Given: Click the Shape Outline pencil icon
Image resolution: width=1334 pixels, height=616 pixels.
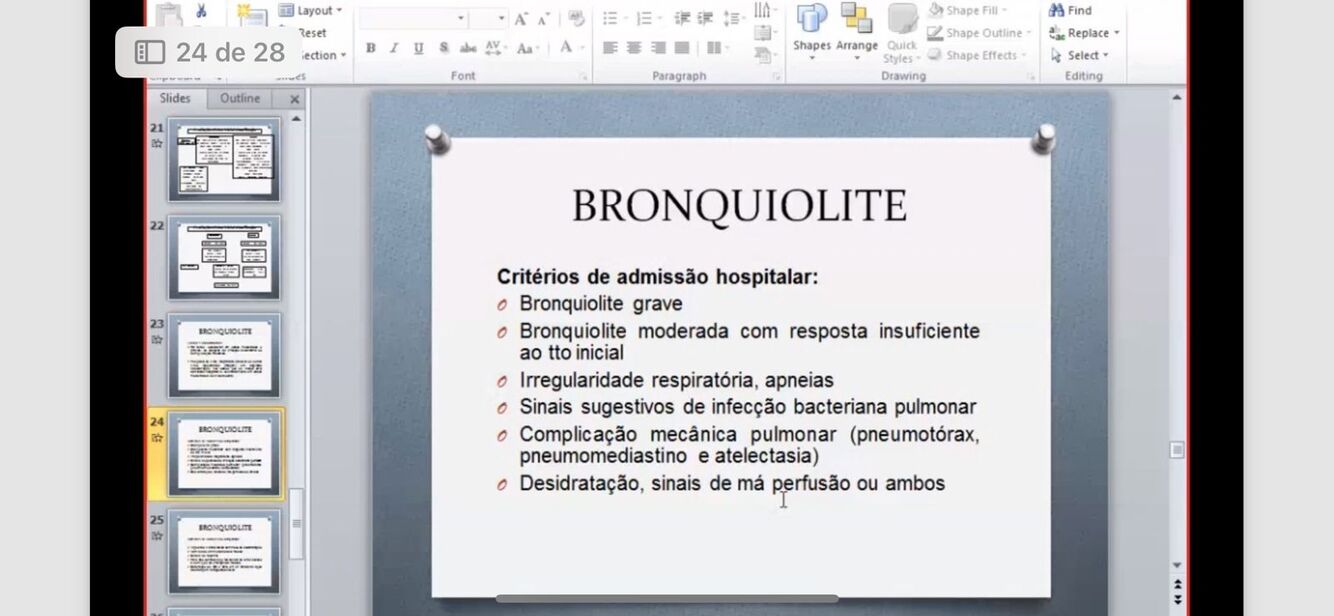Looking at the screenshot, I should pos(935,33).
